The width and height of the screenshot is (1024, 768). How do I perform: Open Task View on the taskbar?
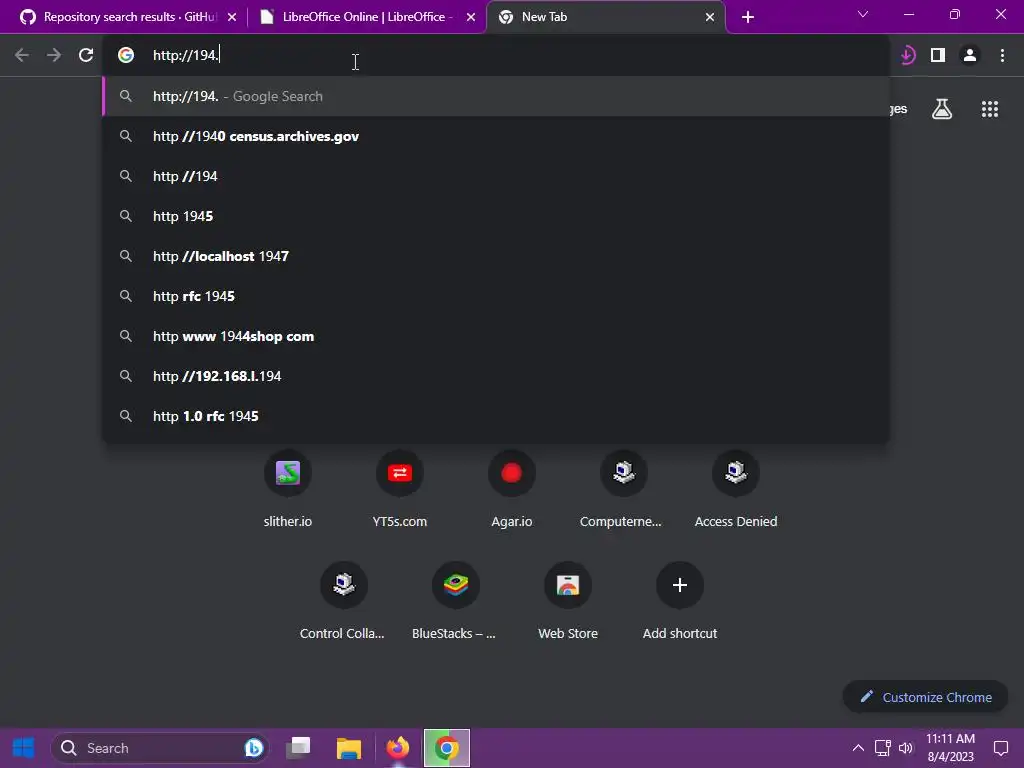300,748
